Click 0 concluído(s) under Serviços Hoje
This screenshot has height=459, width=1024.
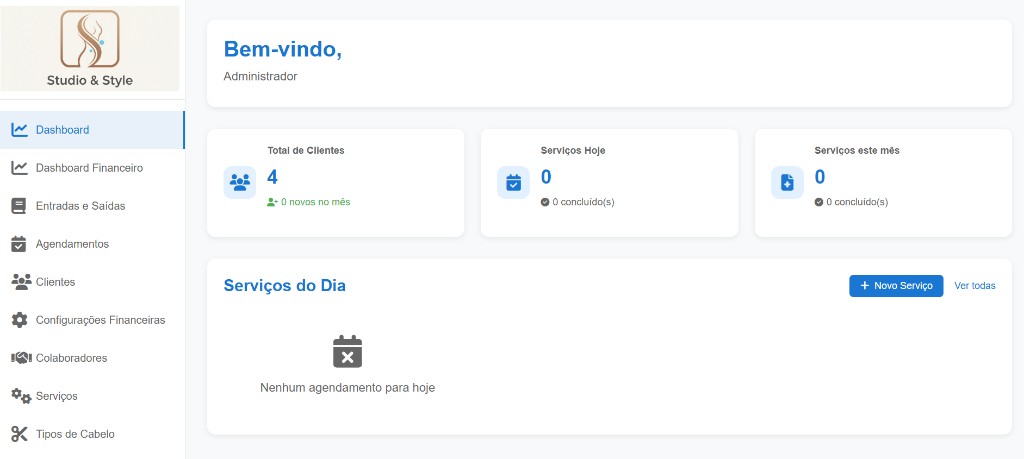583,202
